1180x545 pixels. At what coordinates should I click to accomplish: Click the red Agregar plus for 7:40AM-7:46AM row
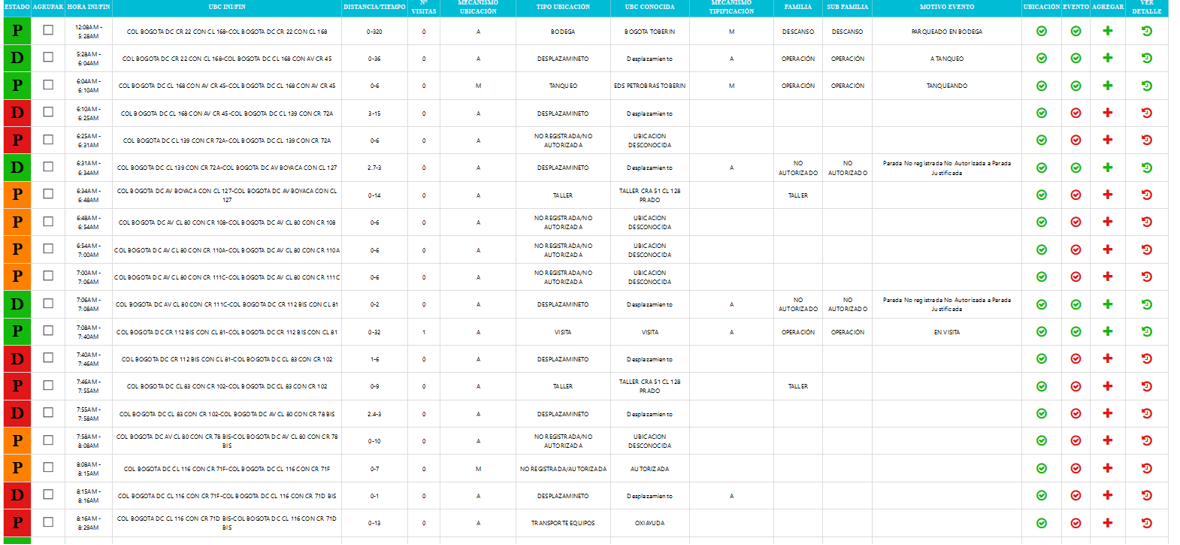1108,359
